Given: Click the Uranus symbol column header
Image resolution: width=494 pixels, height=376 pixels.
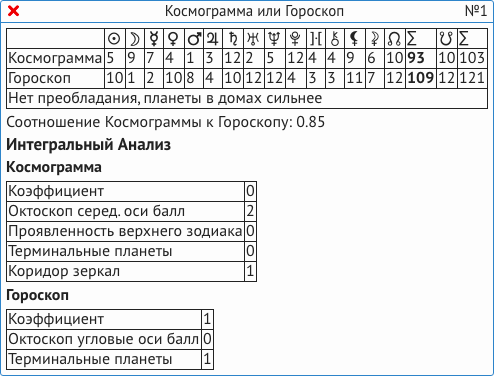Looking at the screenshot, I should point(253,39).
